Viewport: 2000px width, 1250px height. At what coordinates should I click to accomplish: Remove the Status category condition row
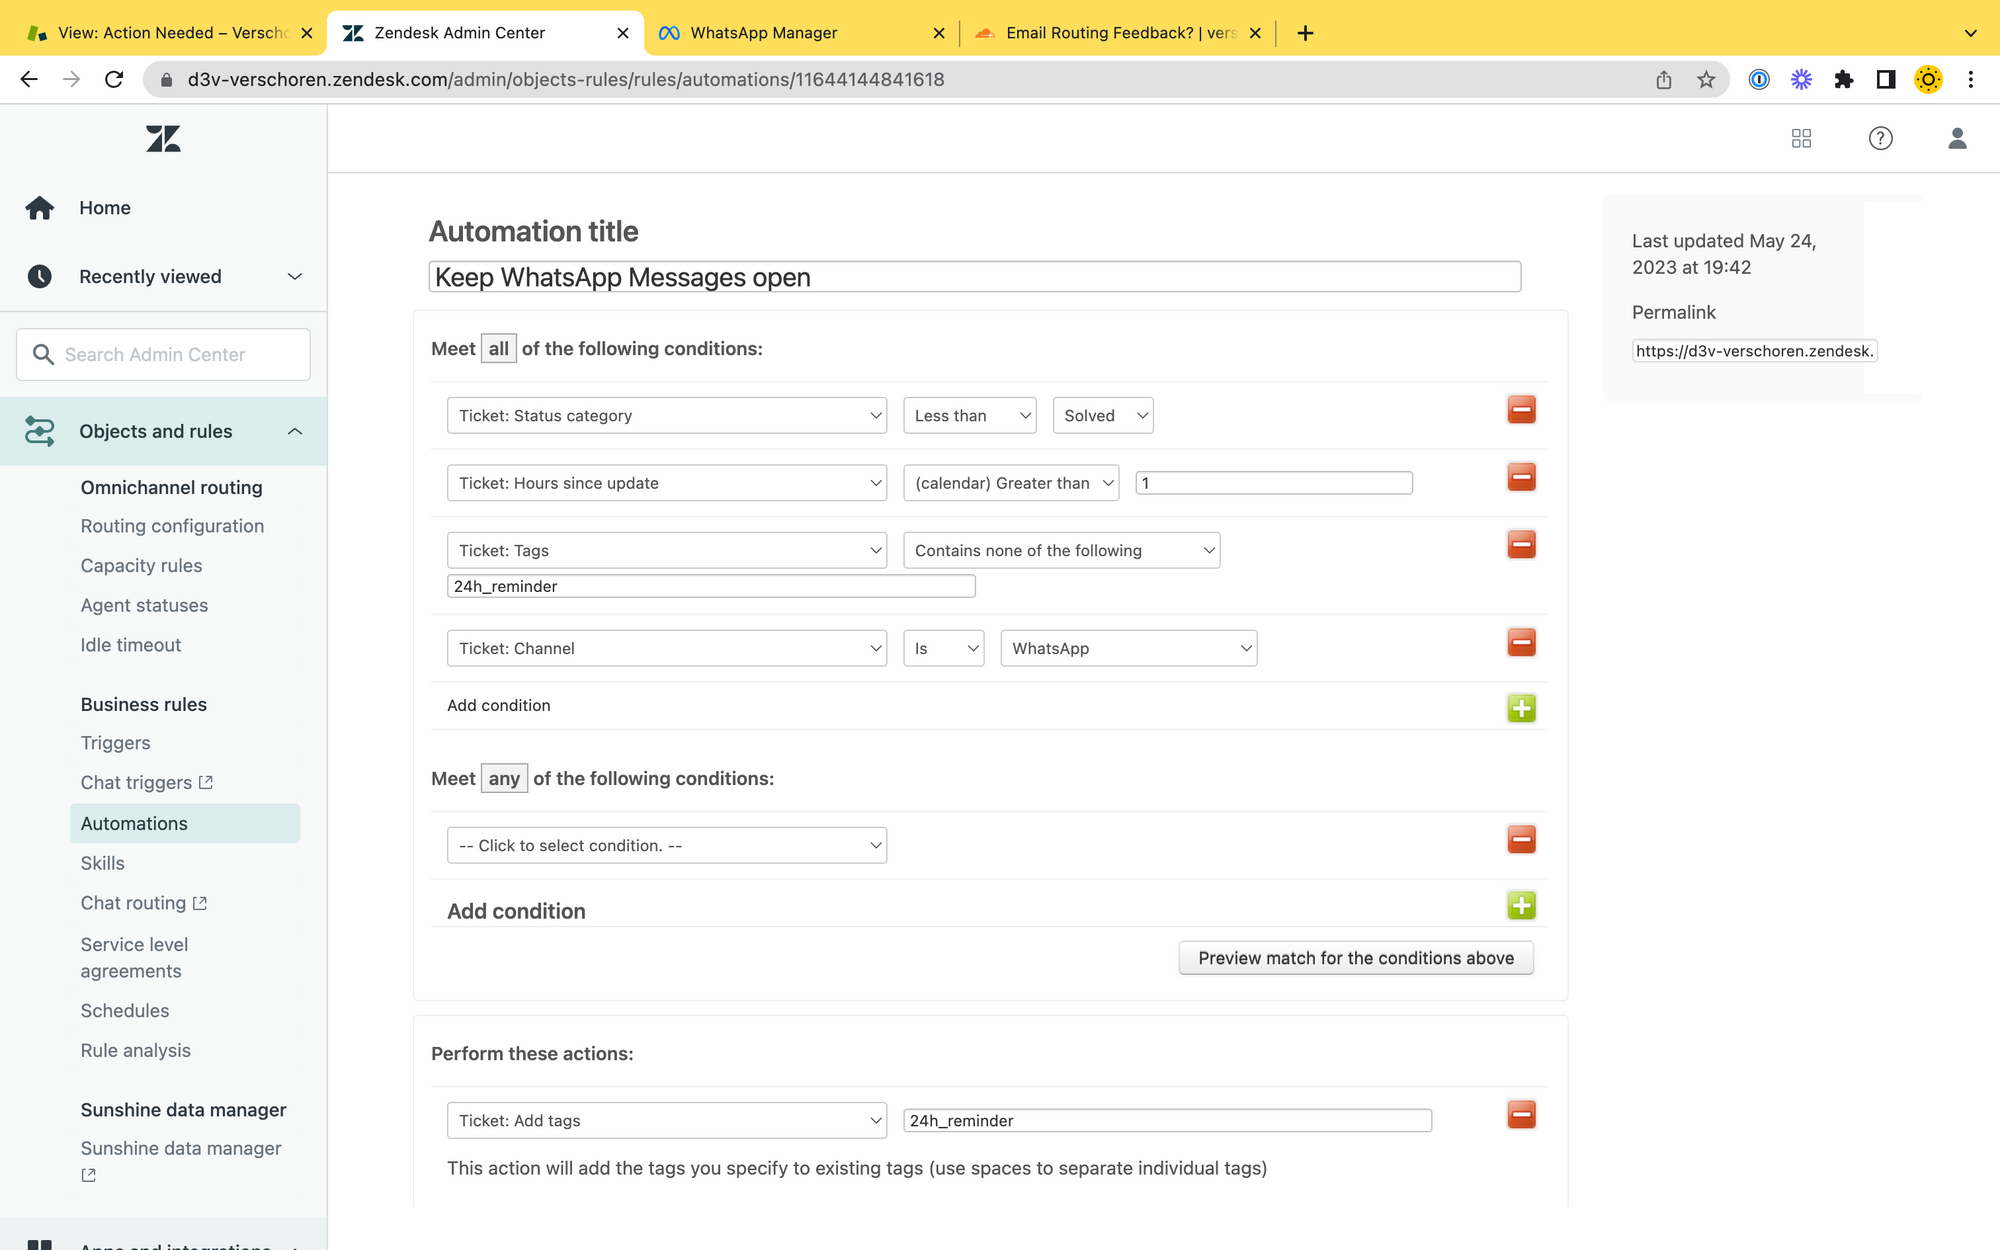[1521, 410]
